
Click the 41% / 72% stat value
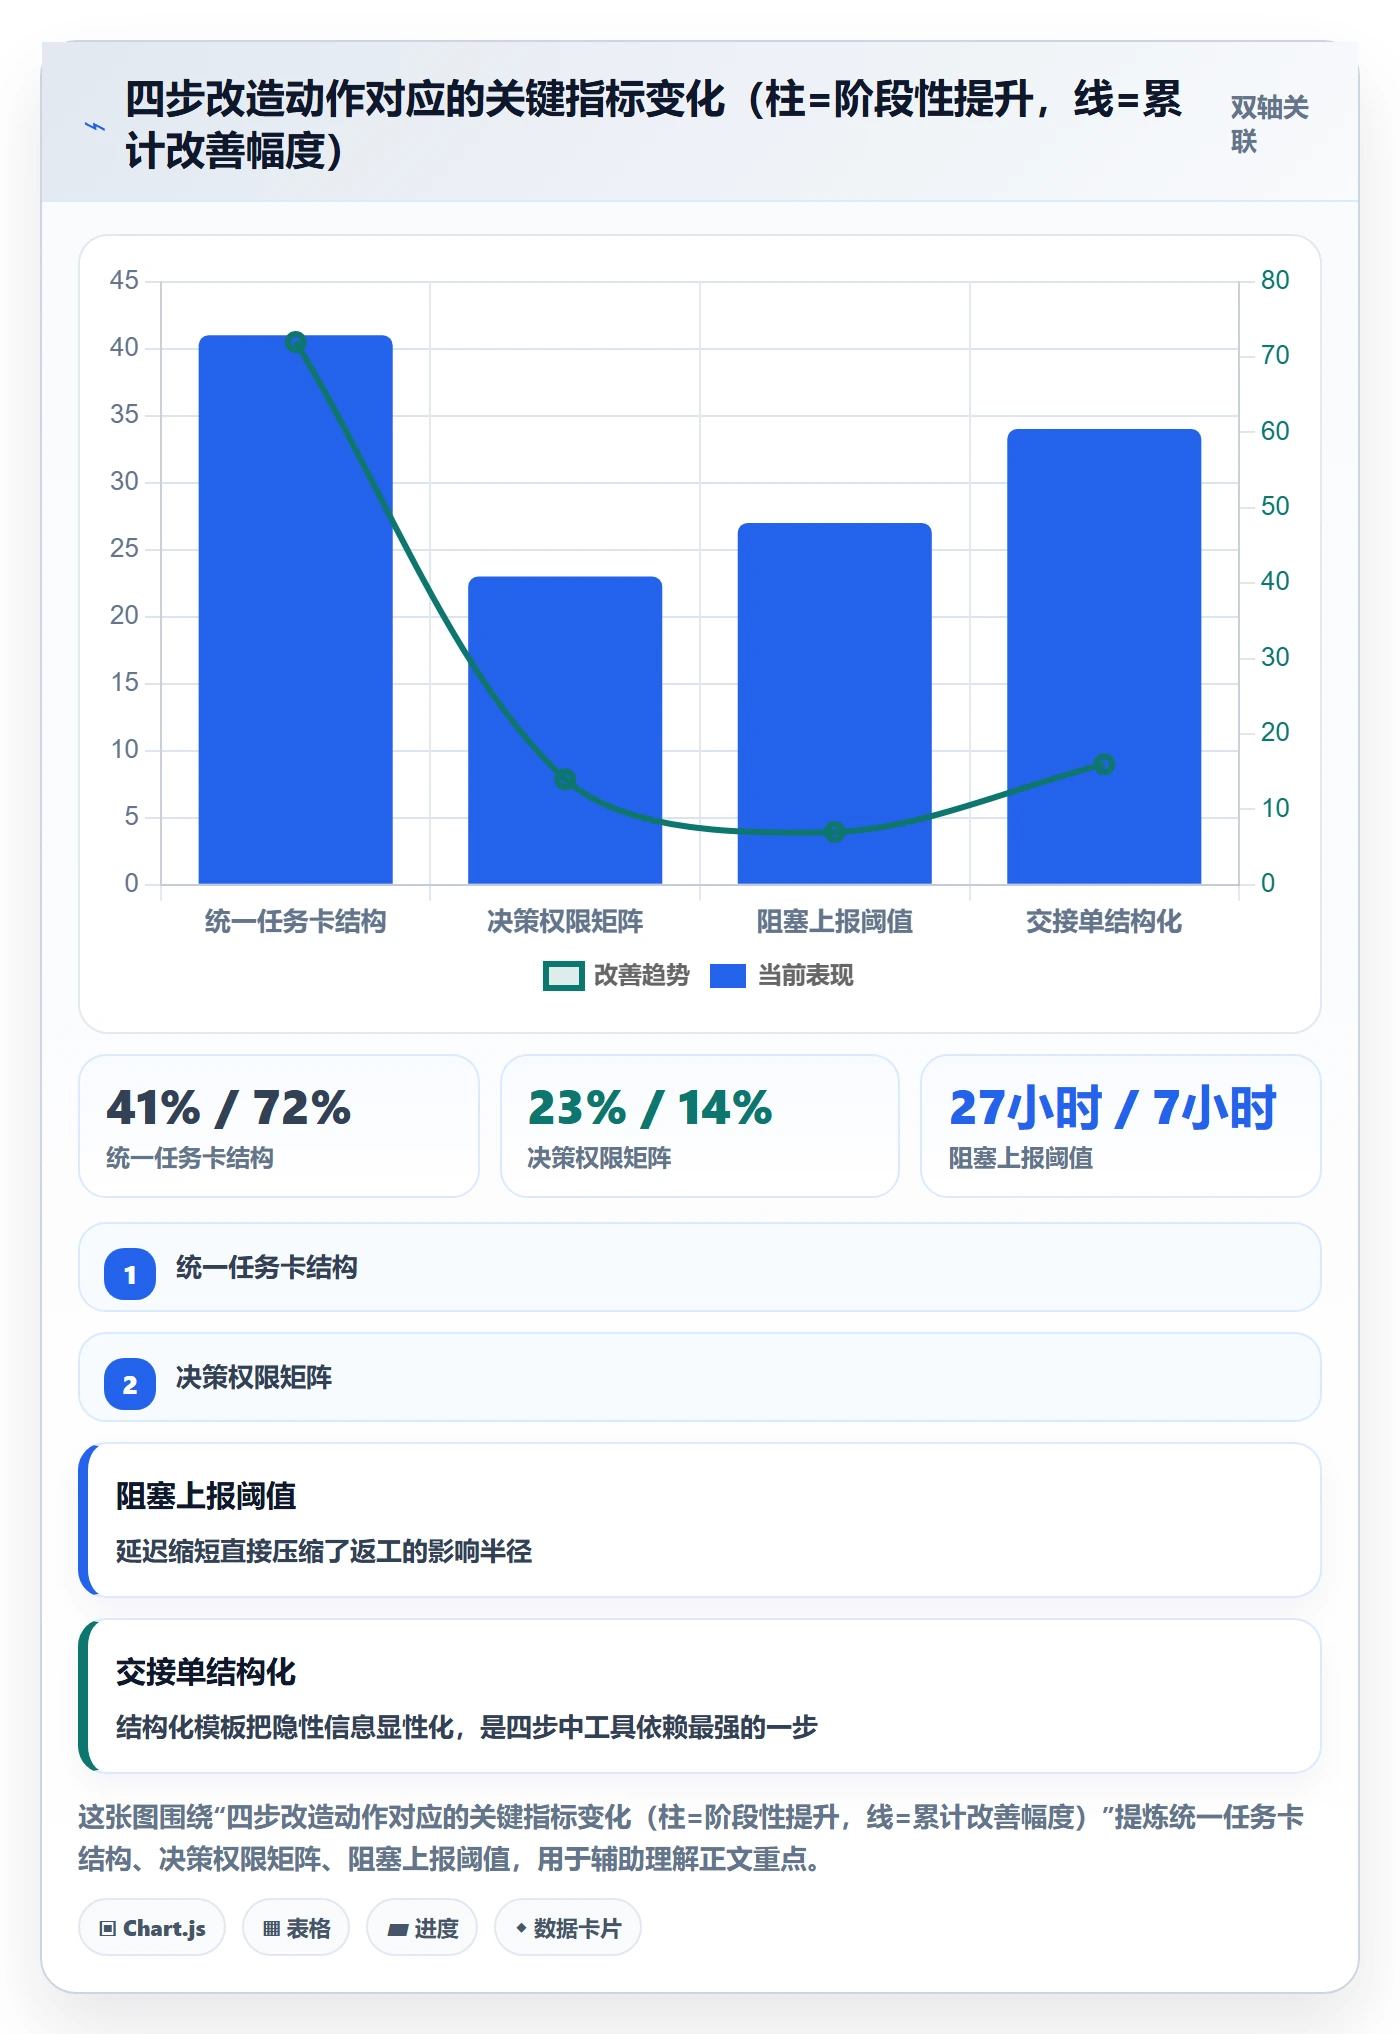click(229, 1108)
